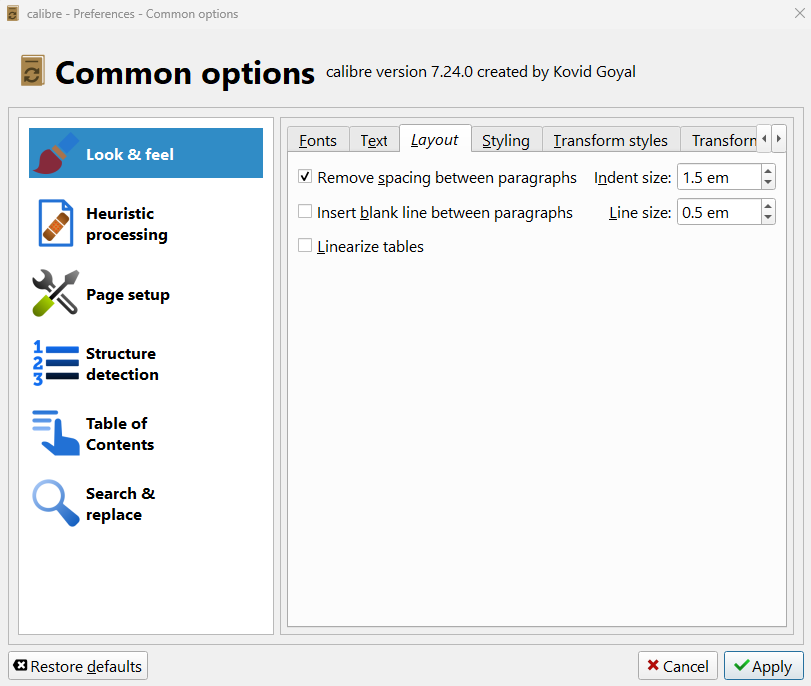Image resolution: width=811 pixels, height=686 pixels.
Task: Switch to the Text tab
Action: (373, 140)
